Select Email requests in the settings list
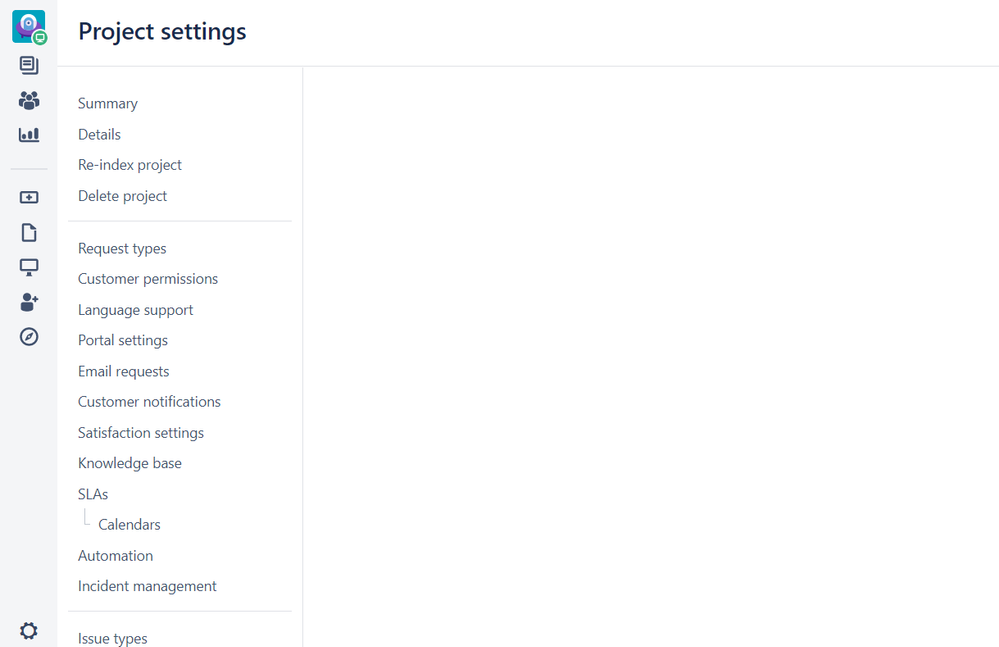 (123, 371)
